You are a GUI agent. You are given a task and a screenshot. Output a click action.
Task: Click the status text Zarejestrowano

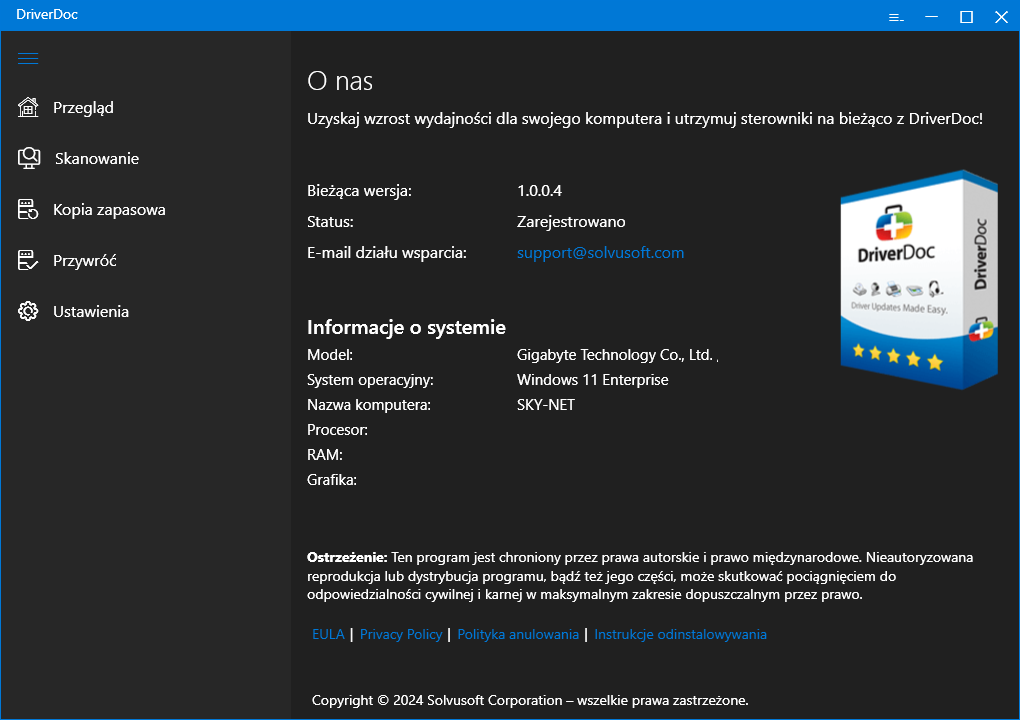point(571,222)
